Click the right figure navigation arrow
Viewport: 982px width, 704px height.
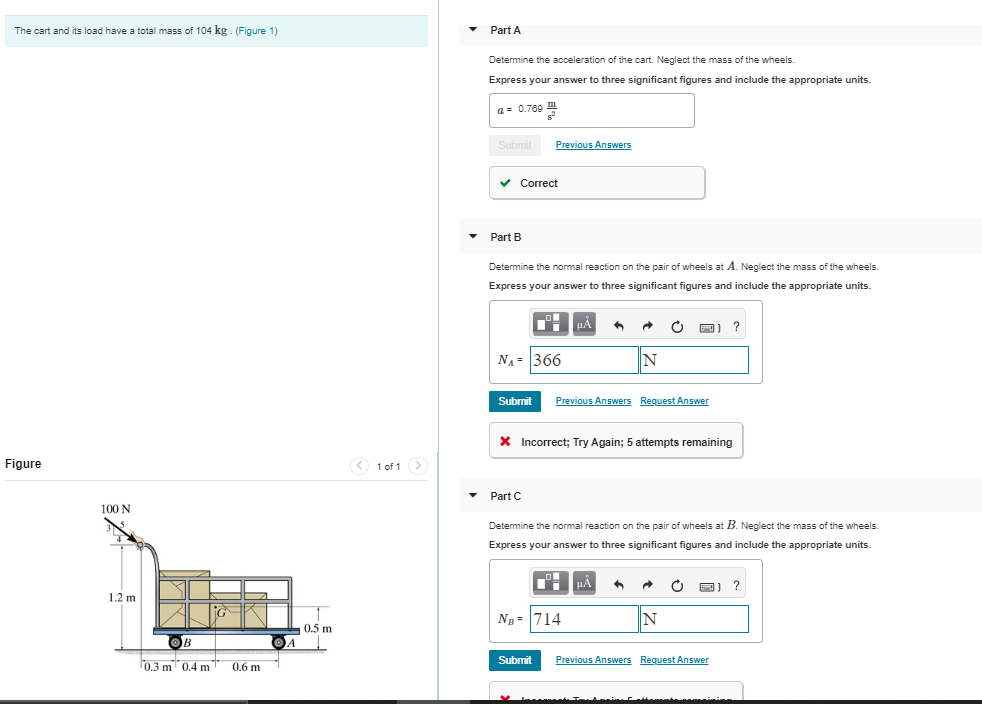pos(417,465)
